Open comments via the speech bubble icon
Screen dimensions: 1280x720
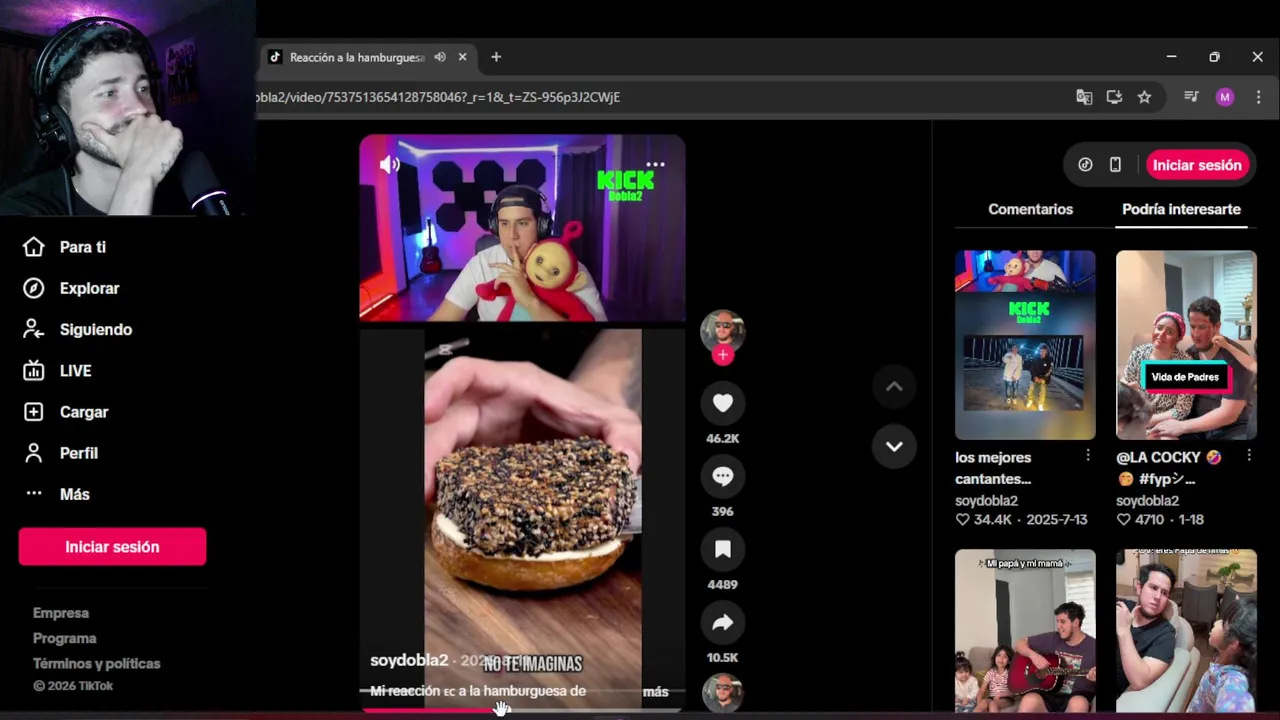[x=723, y=476]
